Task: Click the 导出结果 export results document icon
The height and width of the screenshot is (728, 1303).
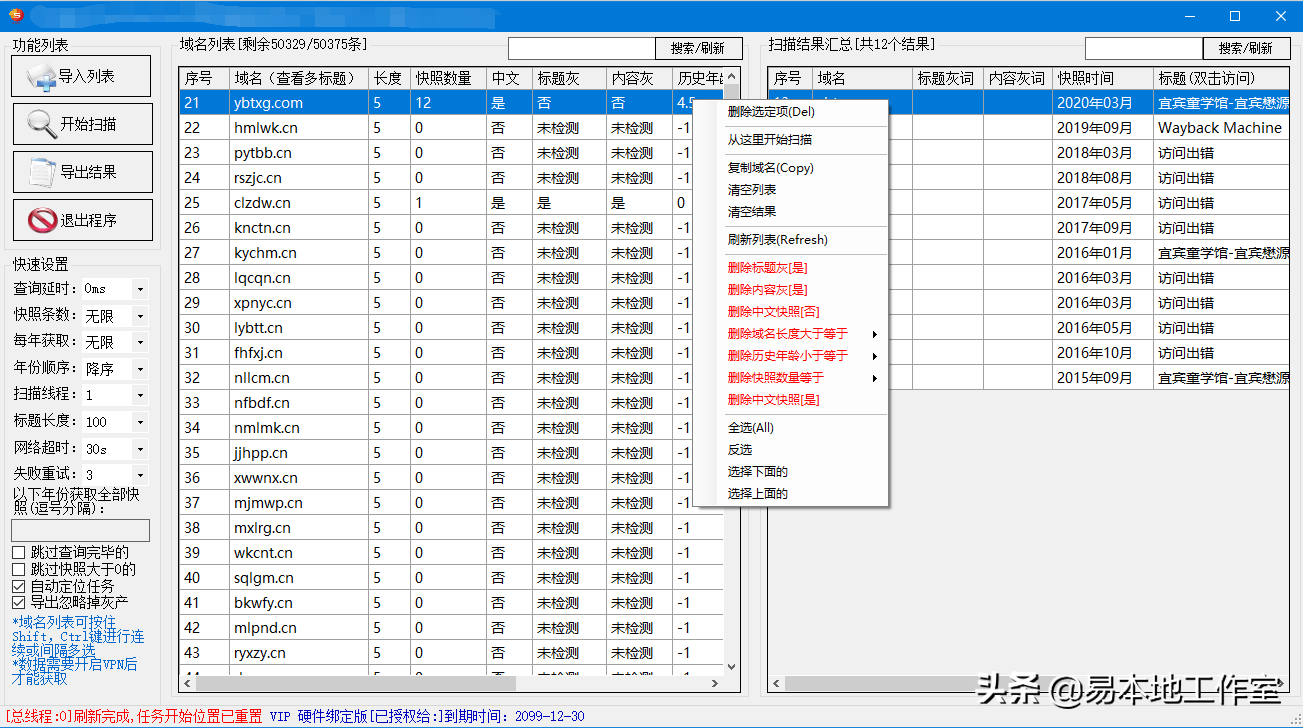Action: pyautogui.click(x=42, y=172)
